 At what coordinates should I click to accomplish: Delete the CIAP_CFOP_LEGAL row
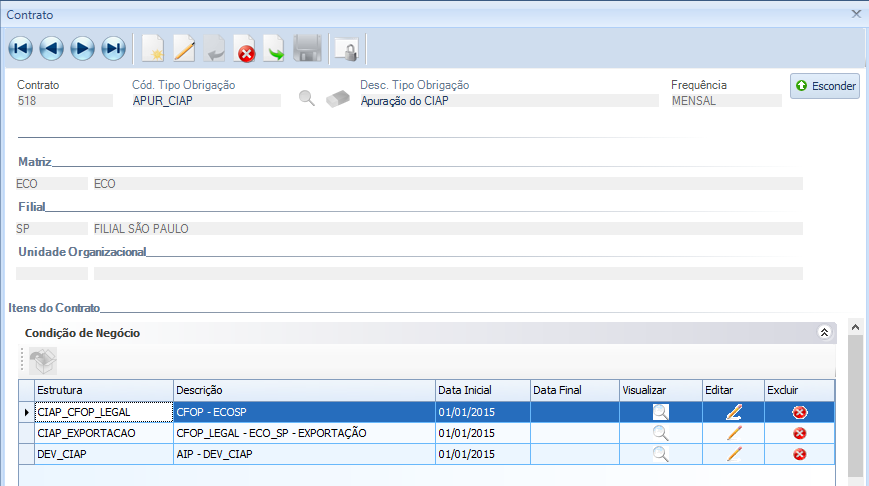tap(799, 412)
